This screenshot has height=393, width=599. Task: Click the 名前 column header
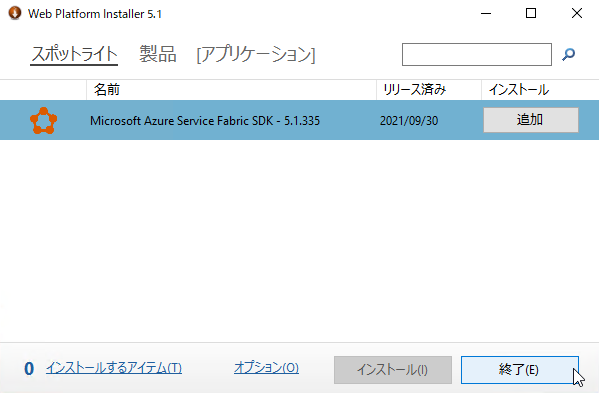click(231, 90)
